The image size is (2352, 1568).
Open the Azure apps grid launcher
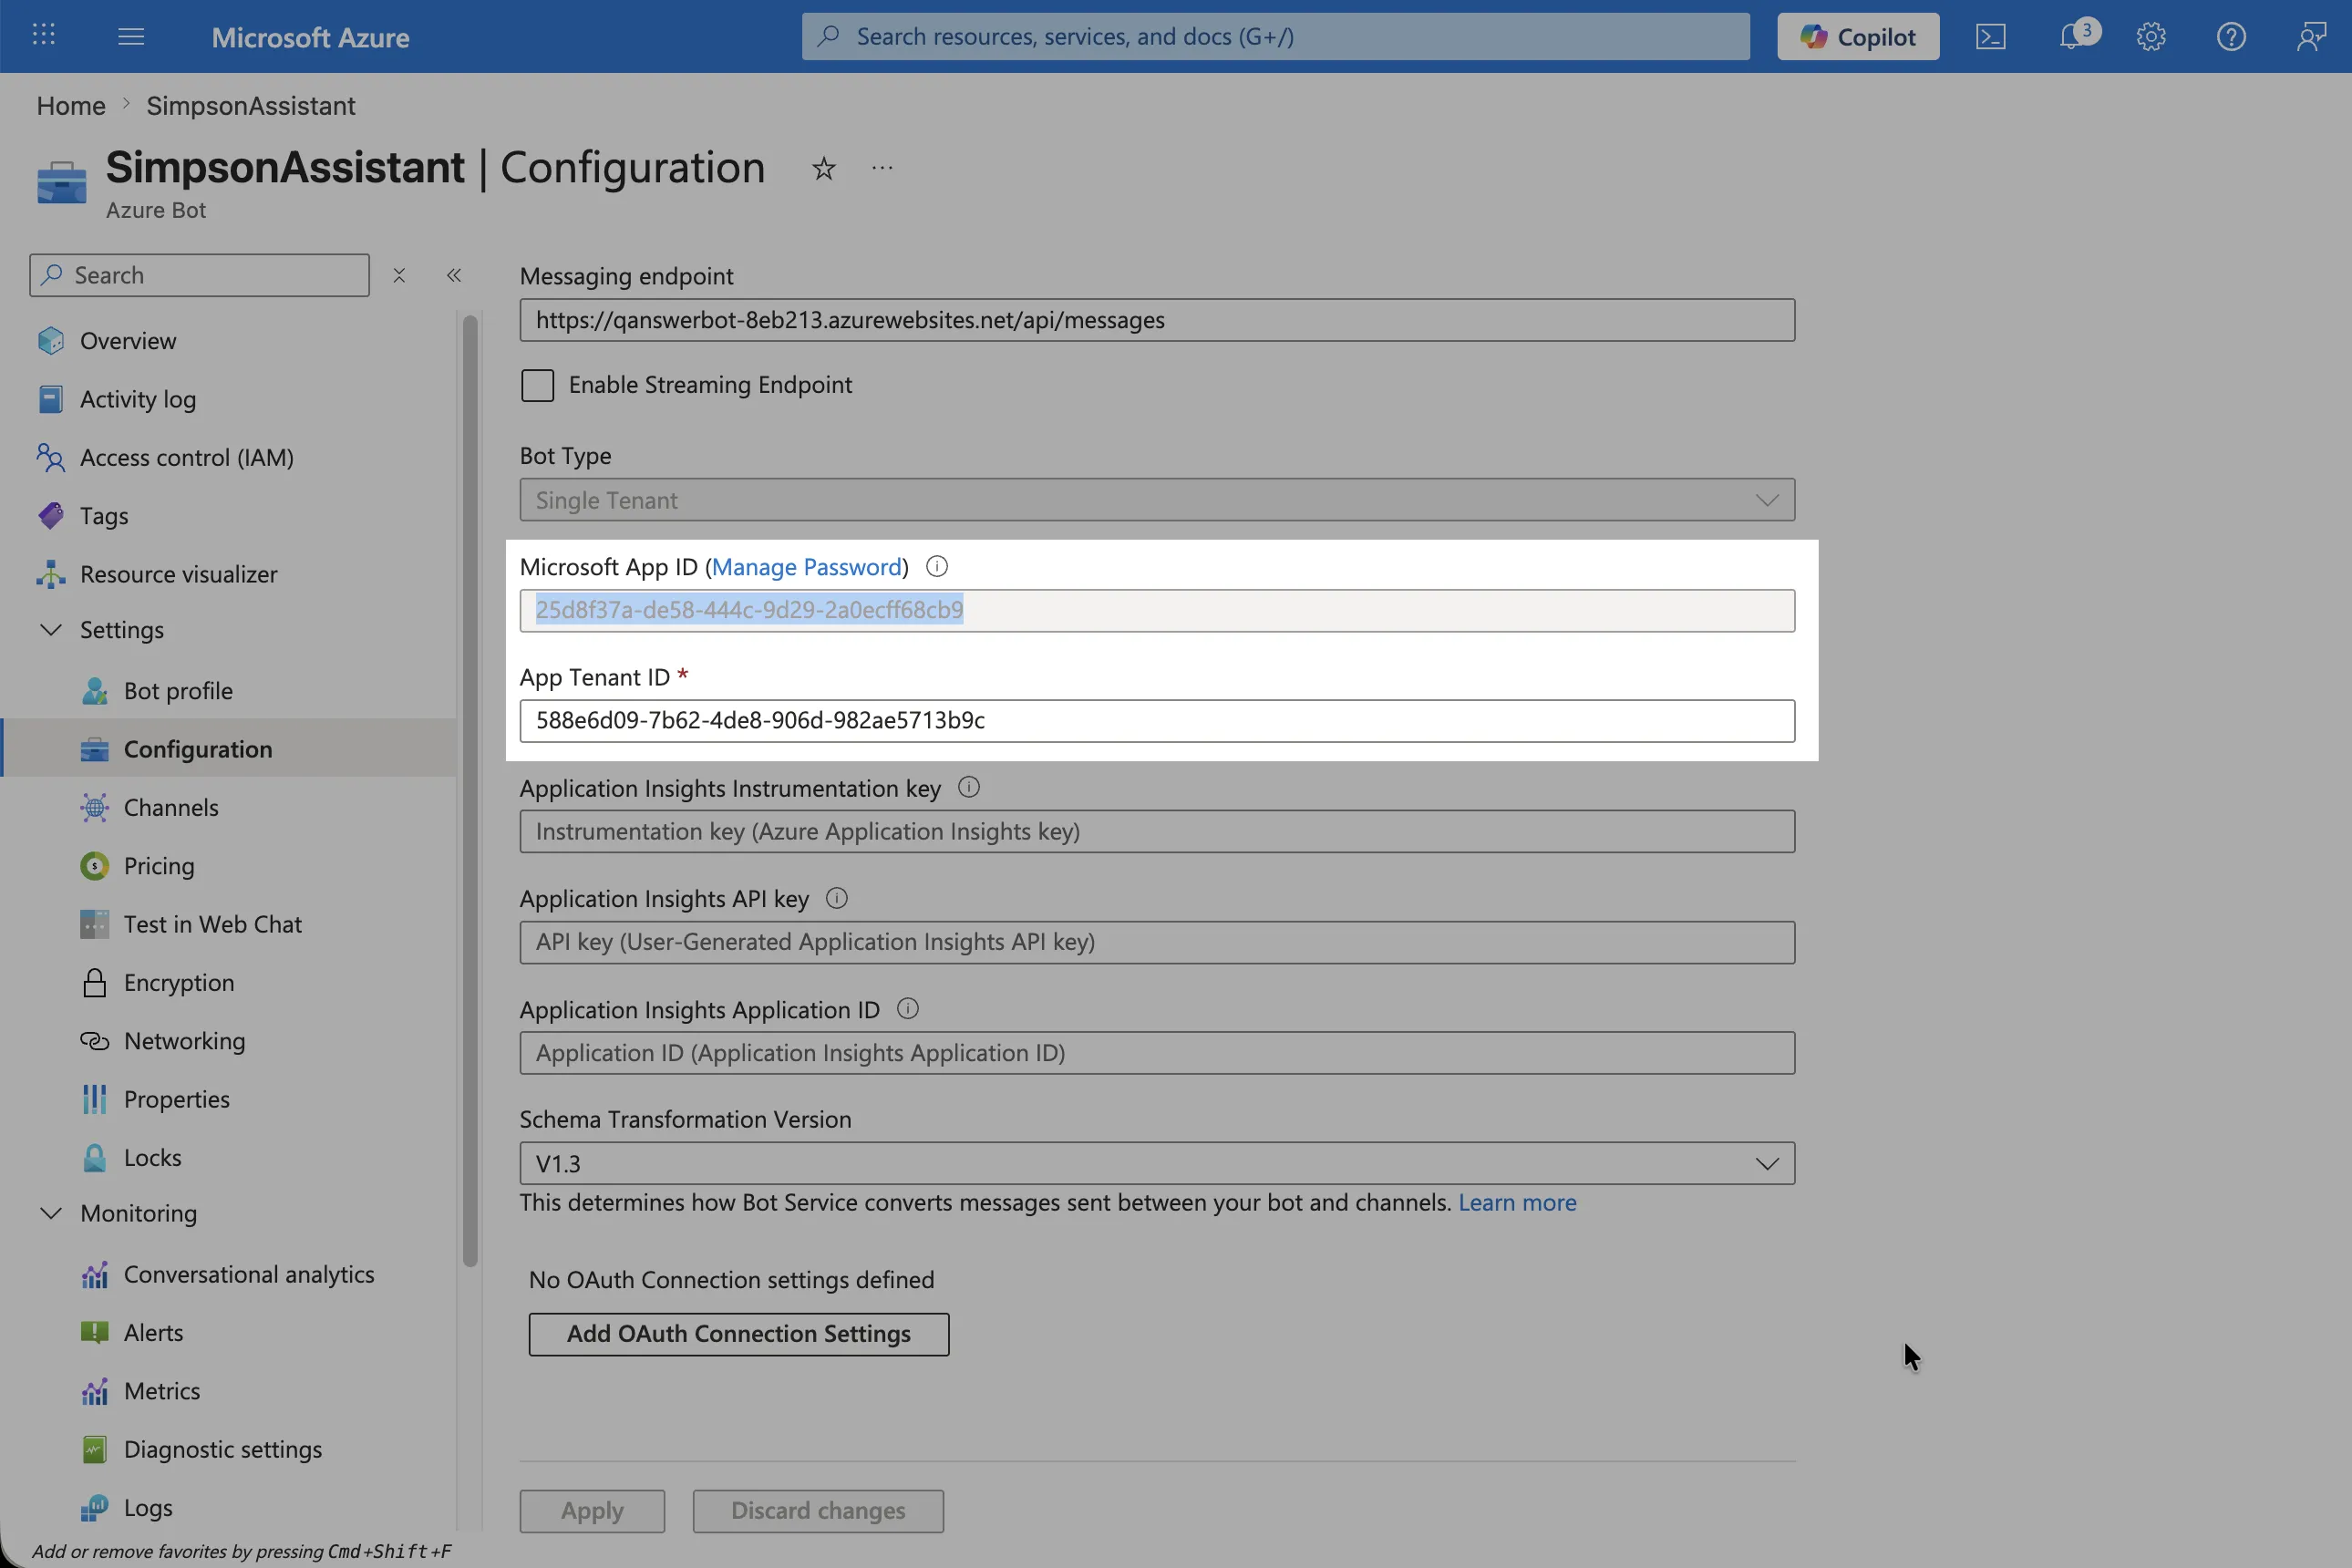43,36
